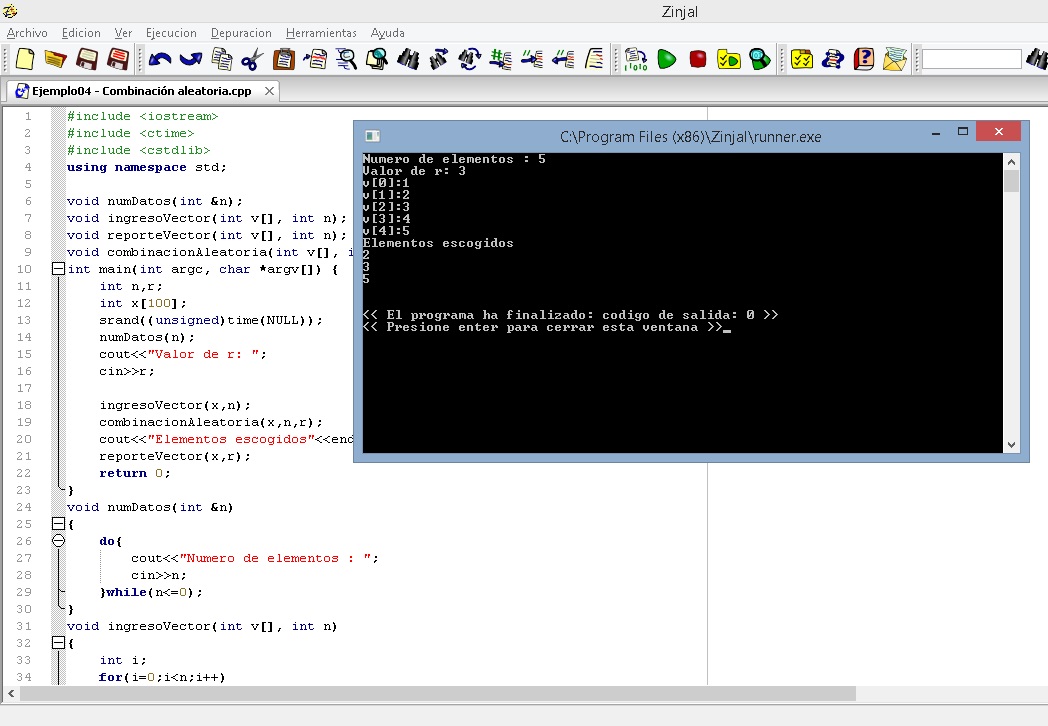Save the current file
The width and height of the screenshot is (1048, 726).
coord(86,61)
